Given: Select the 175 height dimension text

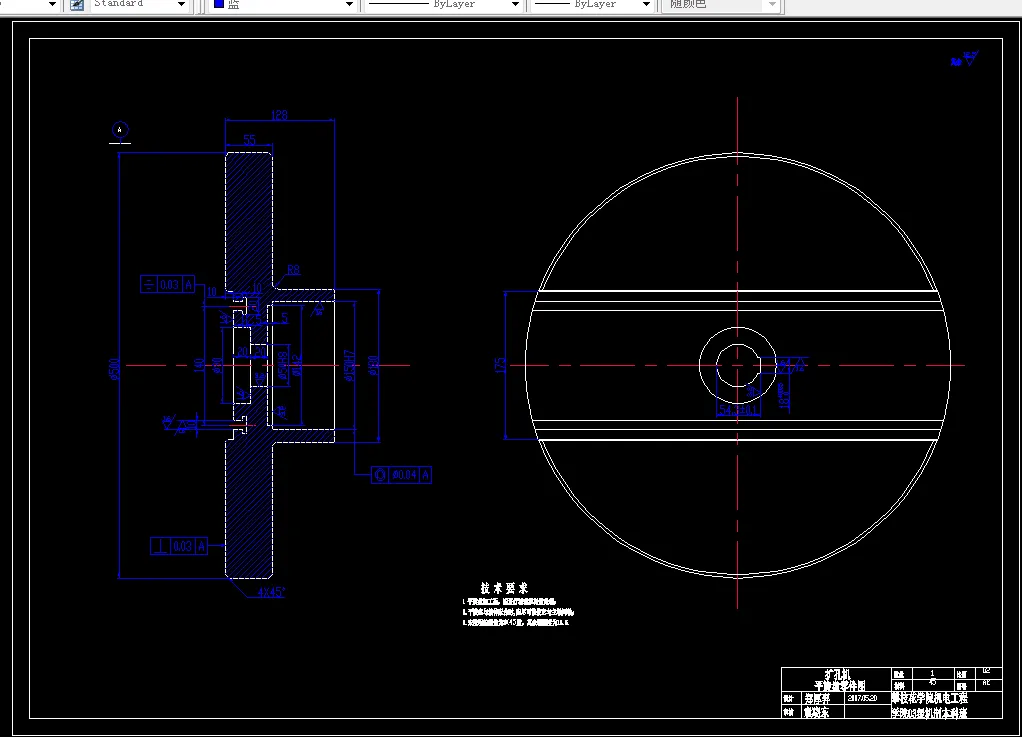Looking at the screenshot, I should click(500, 365).
